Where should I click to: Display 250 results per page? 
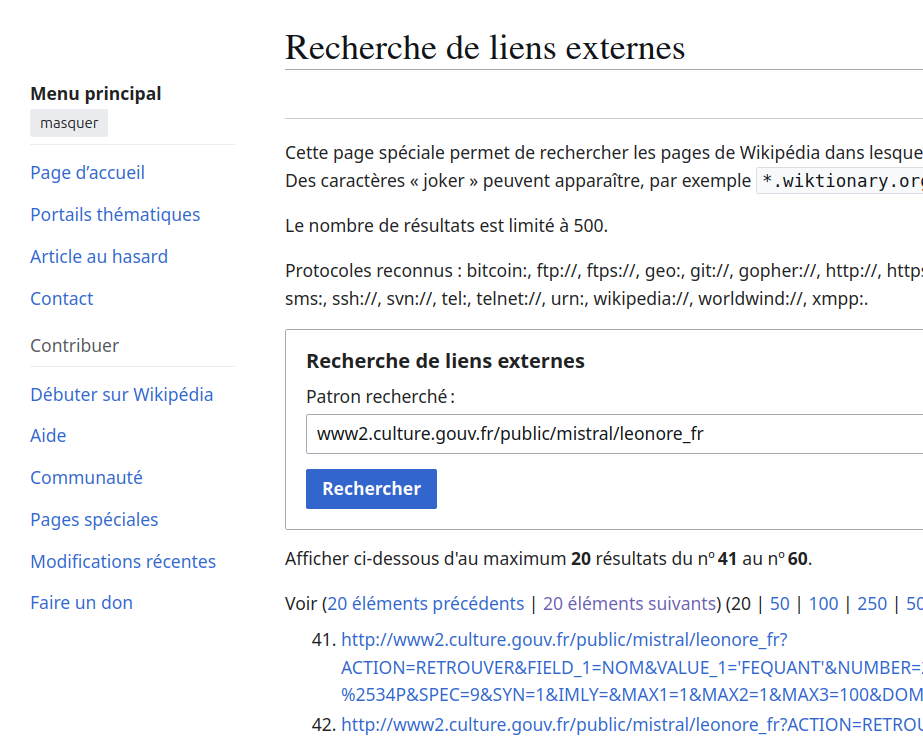[872, 603]
